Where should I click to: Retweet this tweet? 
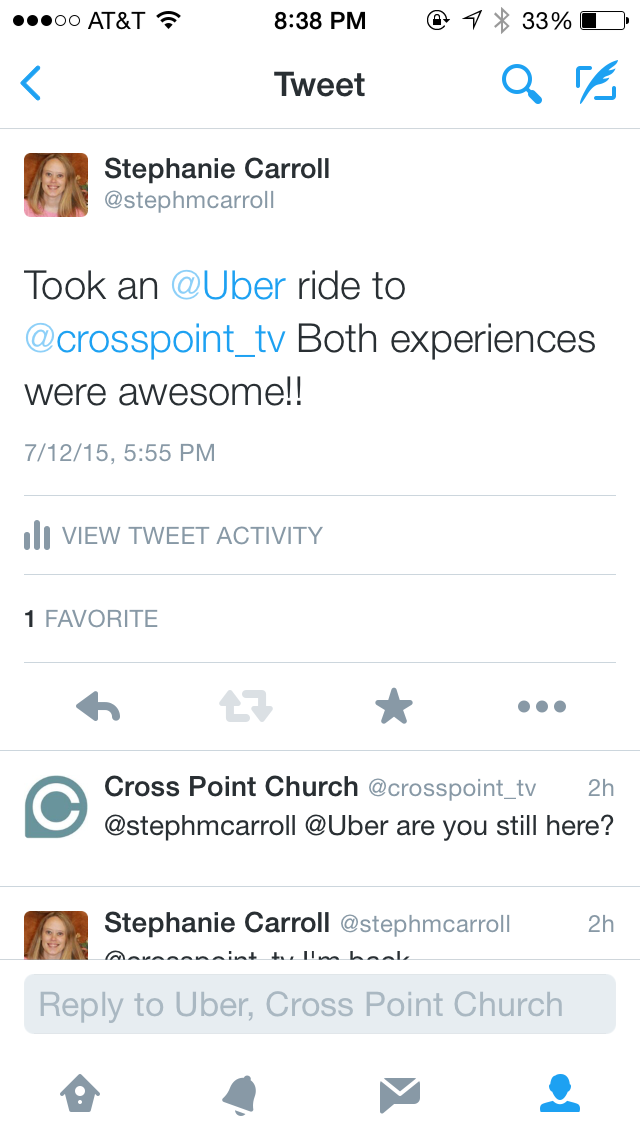pos(246,707)
